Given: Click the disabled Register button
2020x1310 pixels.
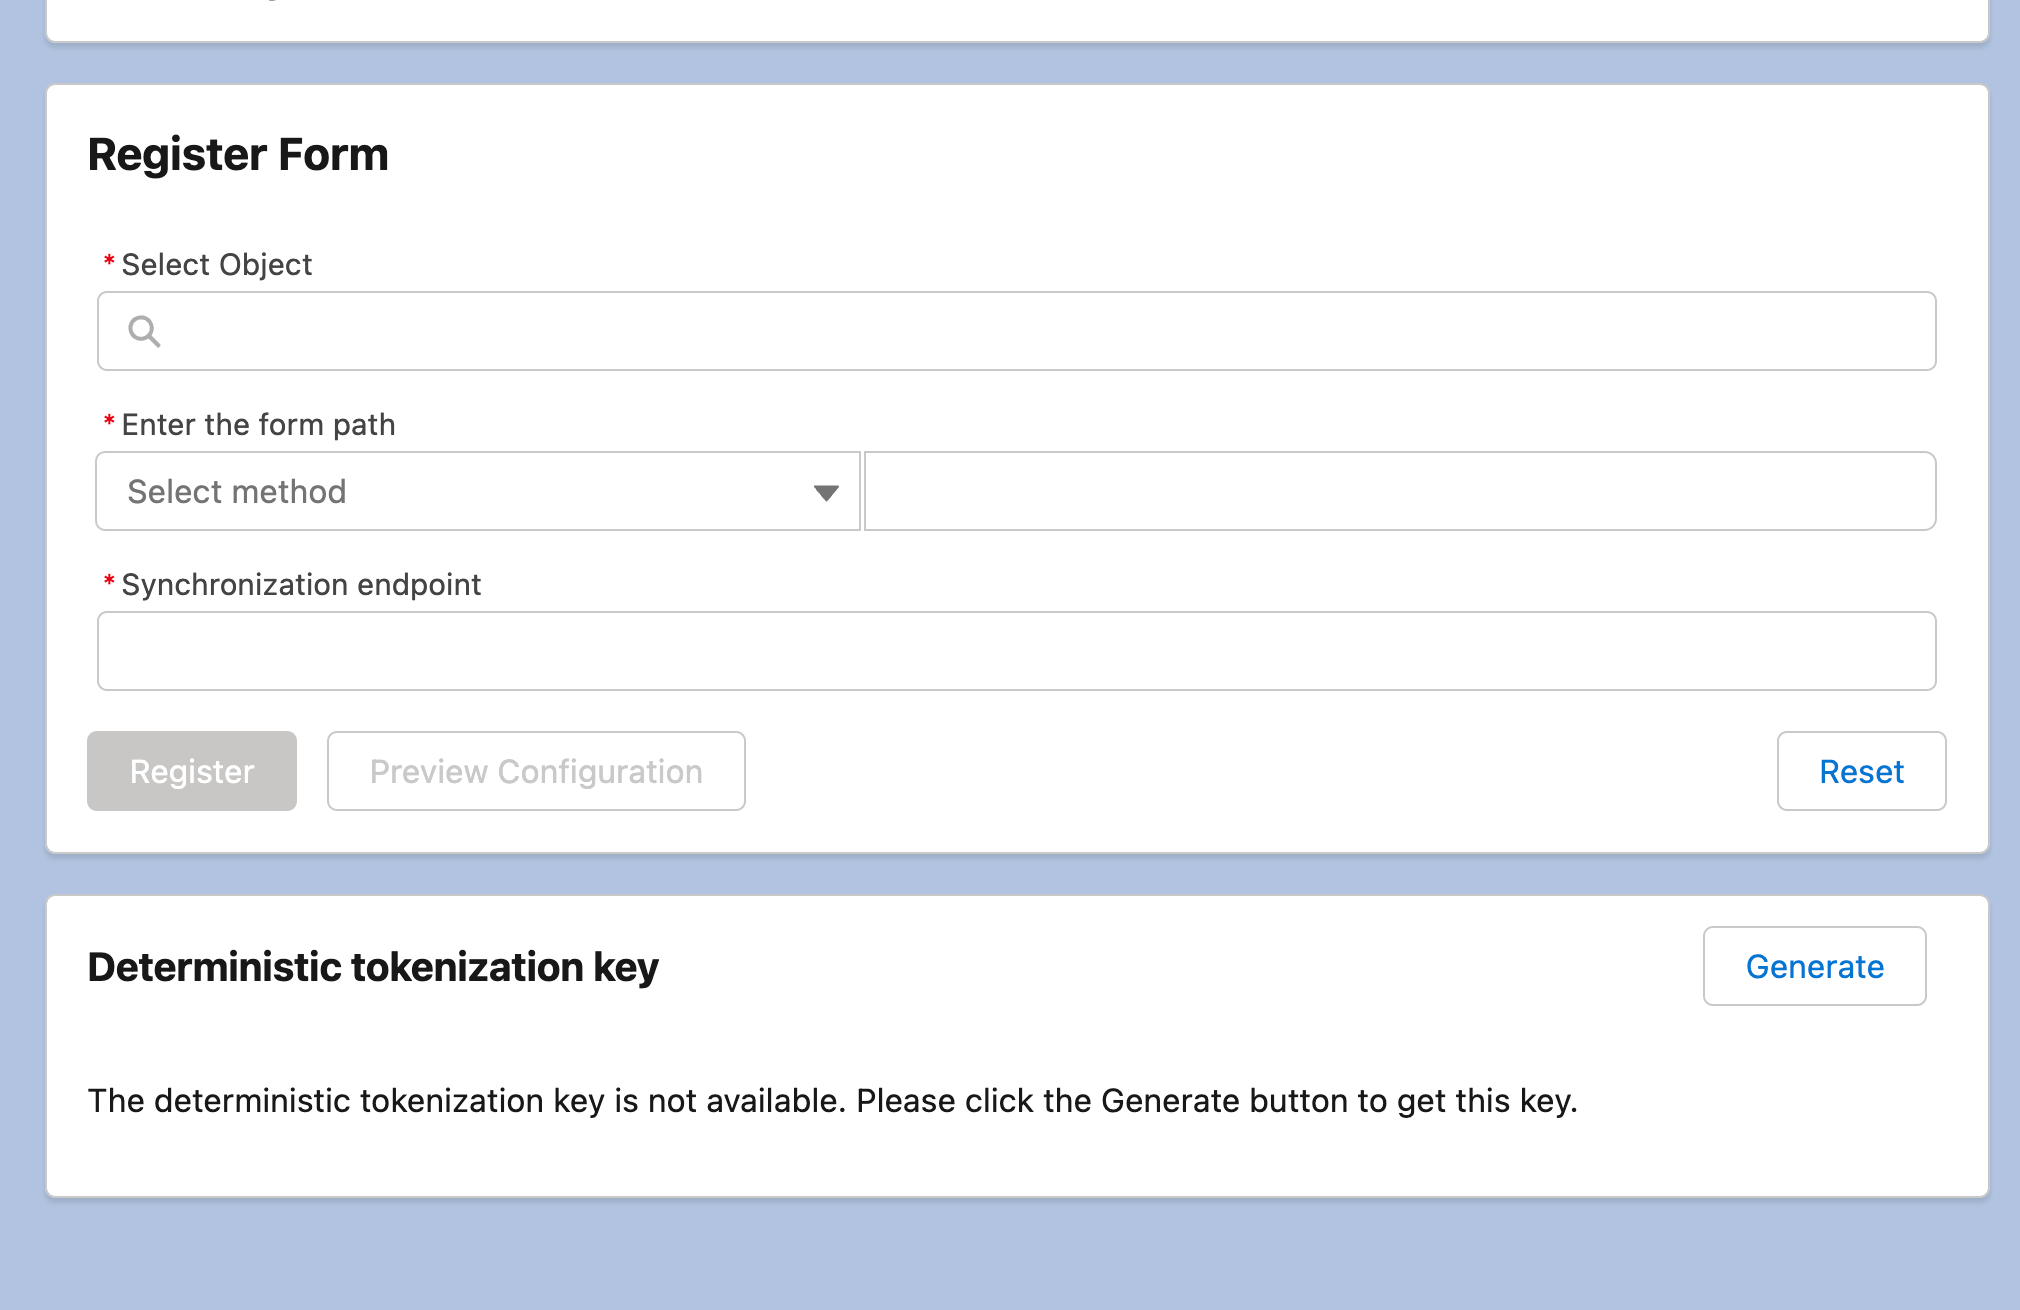Looking at the screenshot, I should click(x=191, y=770).
